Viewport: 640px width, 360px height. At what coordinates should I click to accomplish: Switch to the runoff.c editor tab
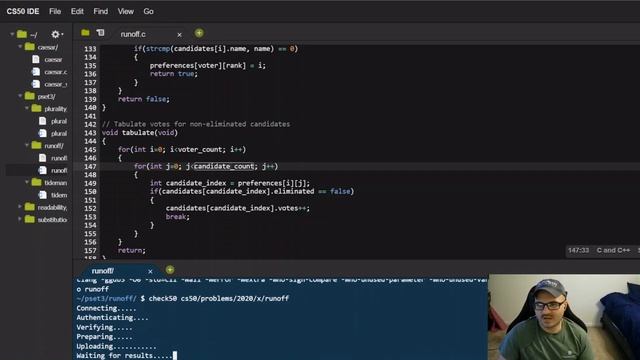pyautogui.click(x=133, y=34)
